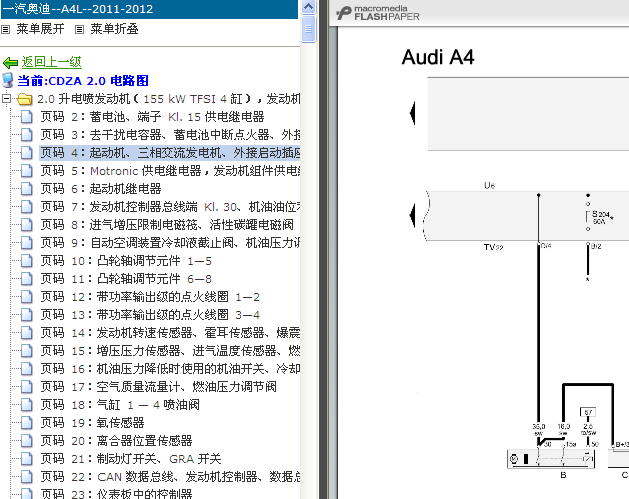Click the page icon for 页码 11

click(x=26, y=279)
